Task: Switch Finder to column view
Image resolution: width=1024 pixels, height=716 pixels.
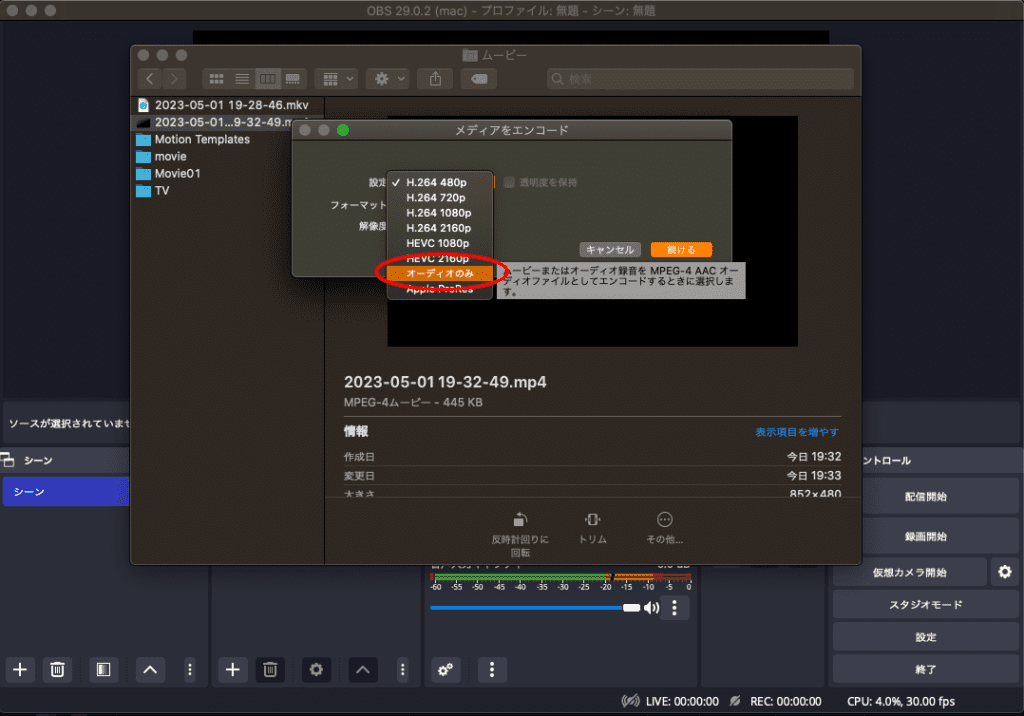Action: pyautogui.click(x=268, y=79)
